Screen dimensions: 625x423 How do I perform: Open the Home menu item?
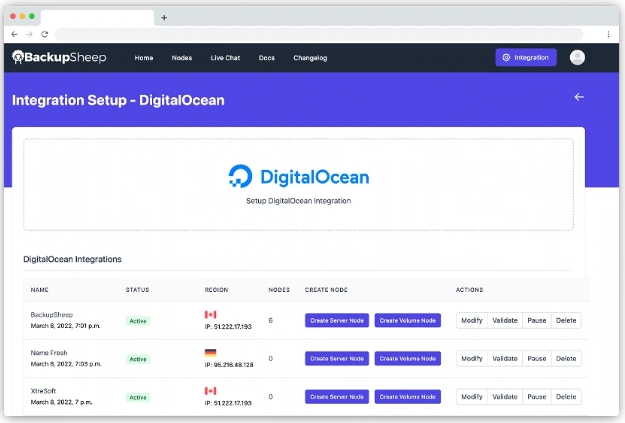(x=144, y=58)
